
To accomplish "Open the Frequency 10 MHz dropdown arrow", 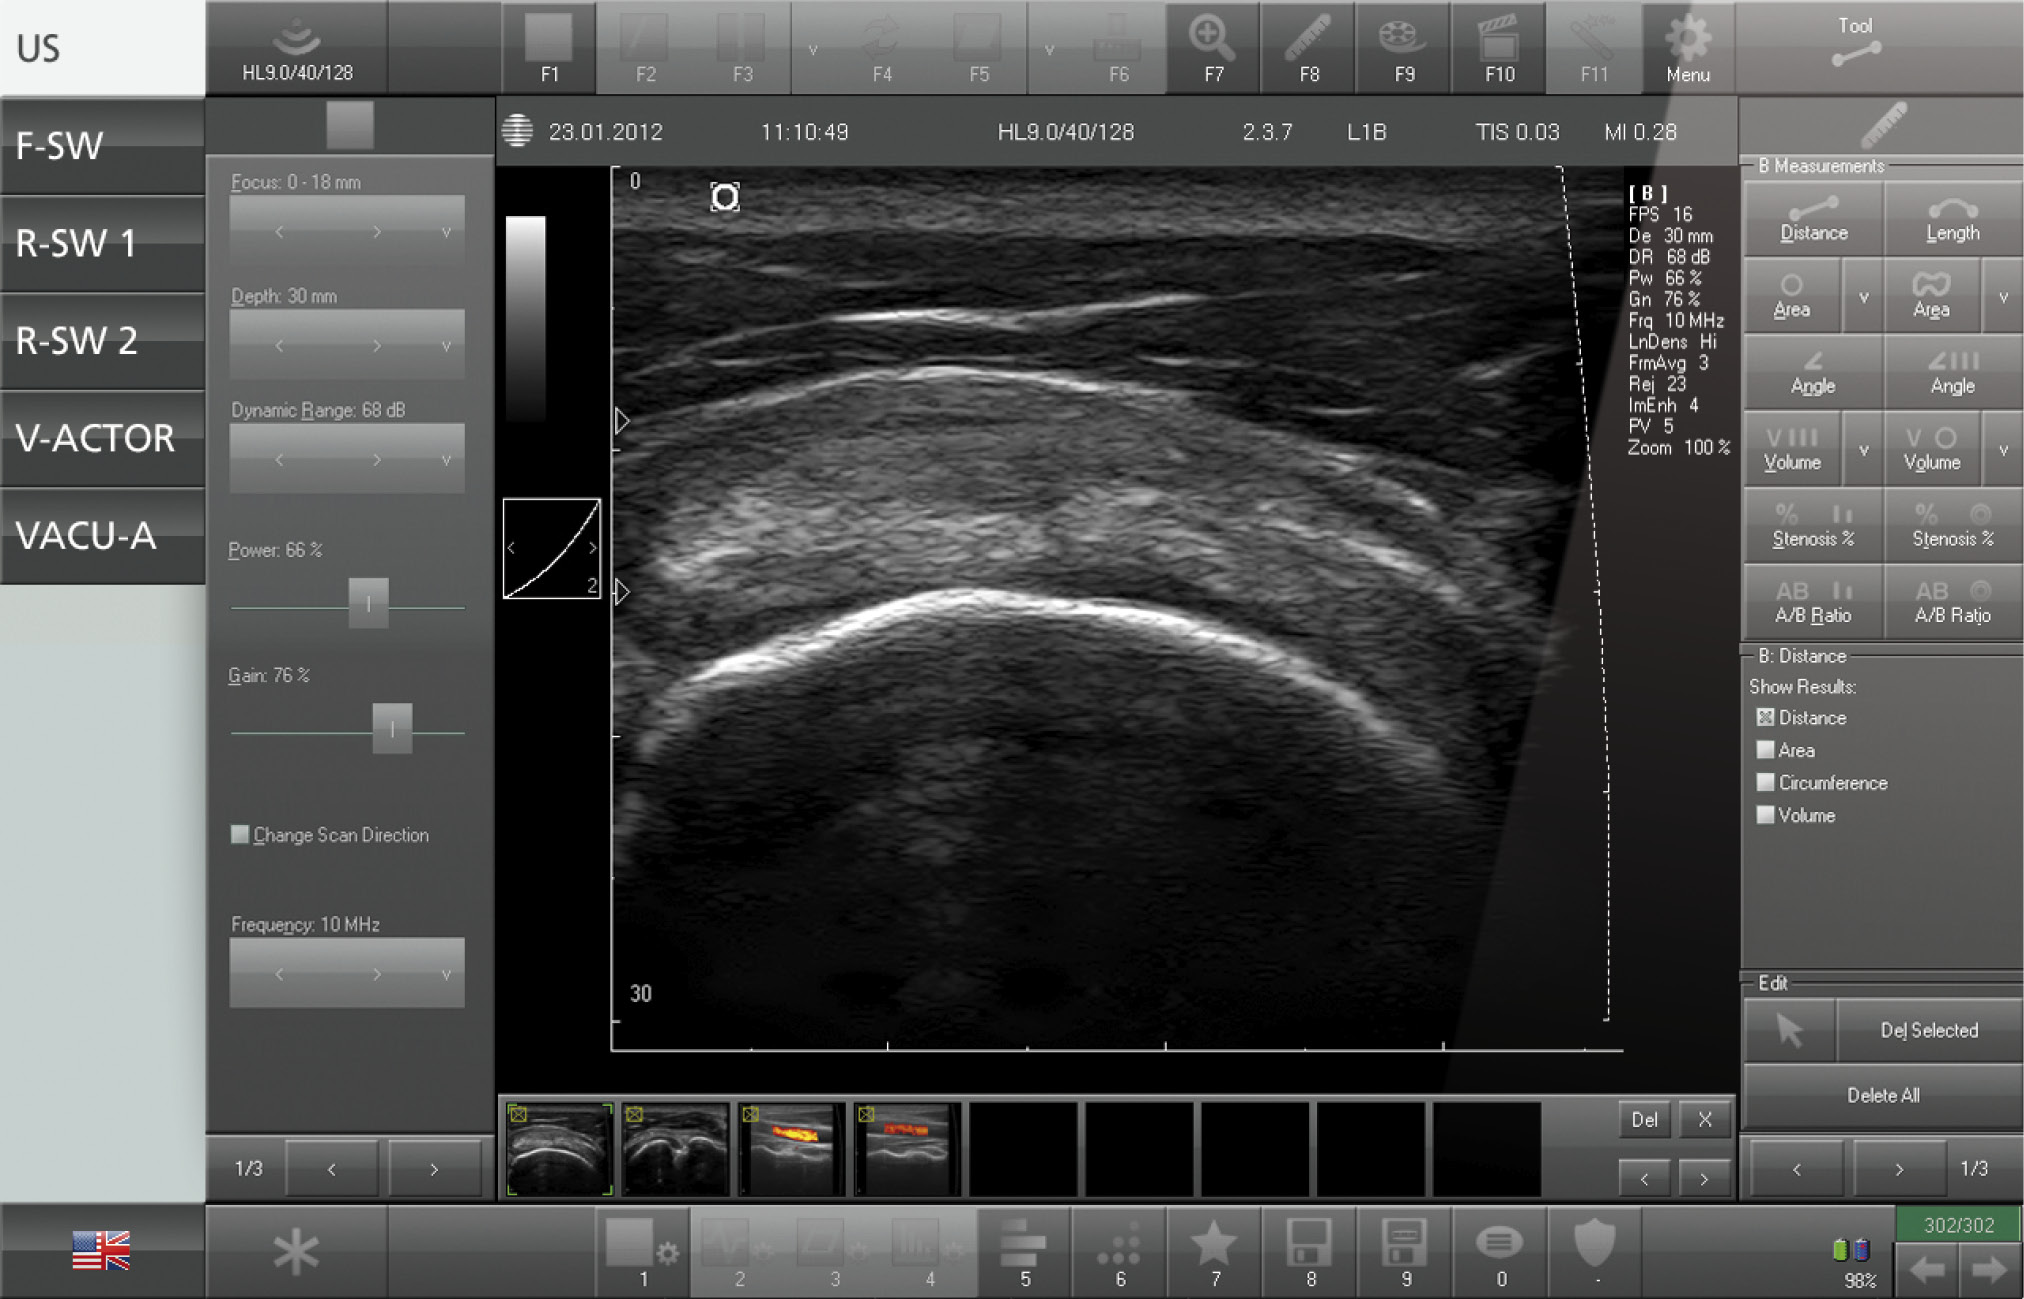I will (x=446, y=974).
